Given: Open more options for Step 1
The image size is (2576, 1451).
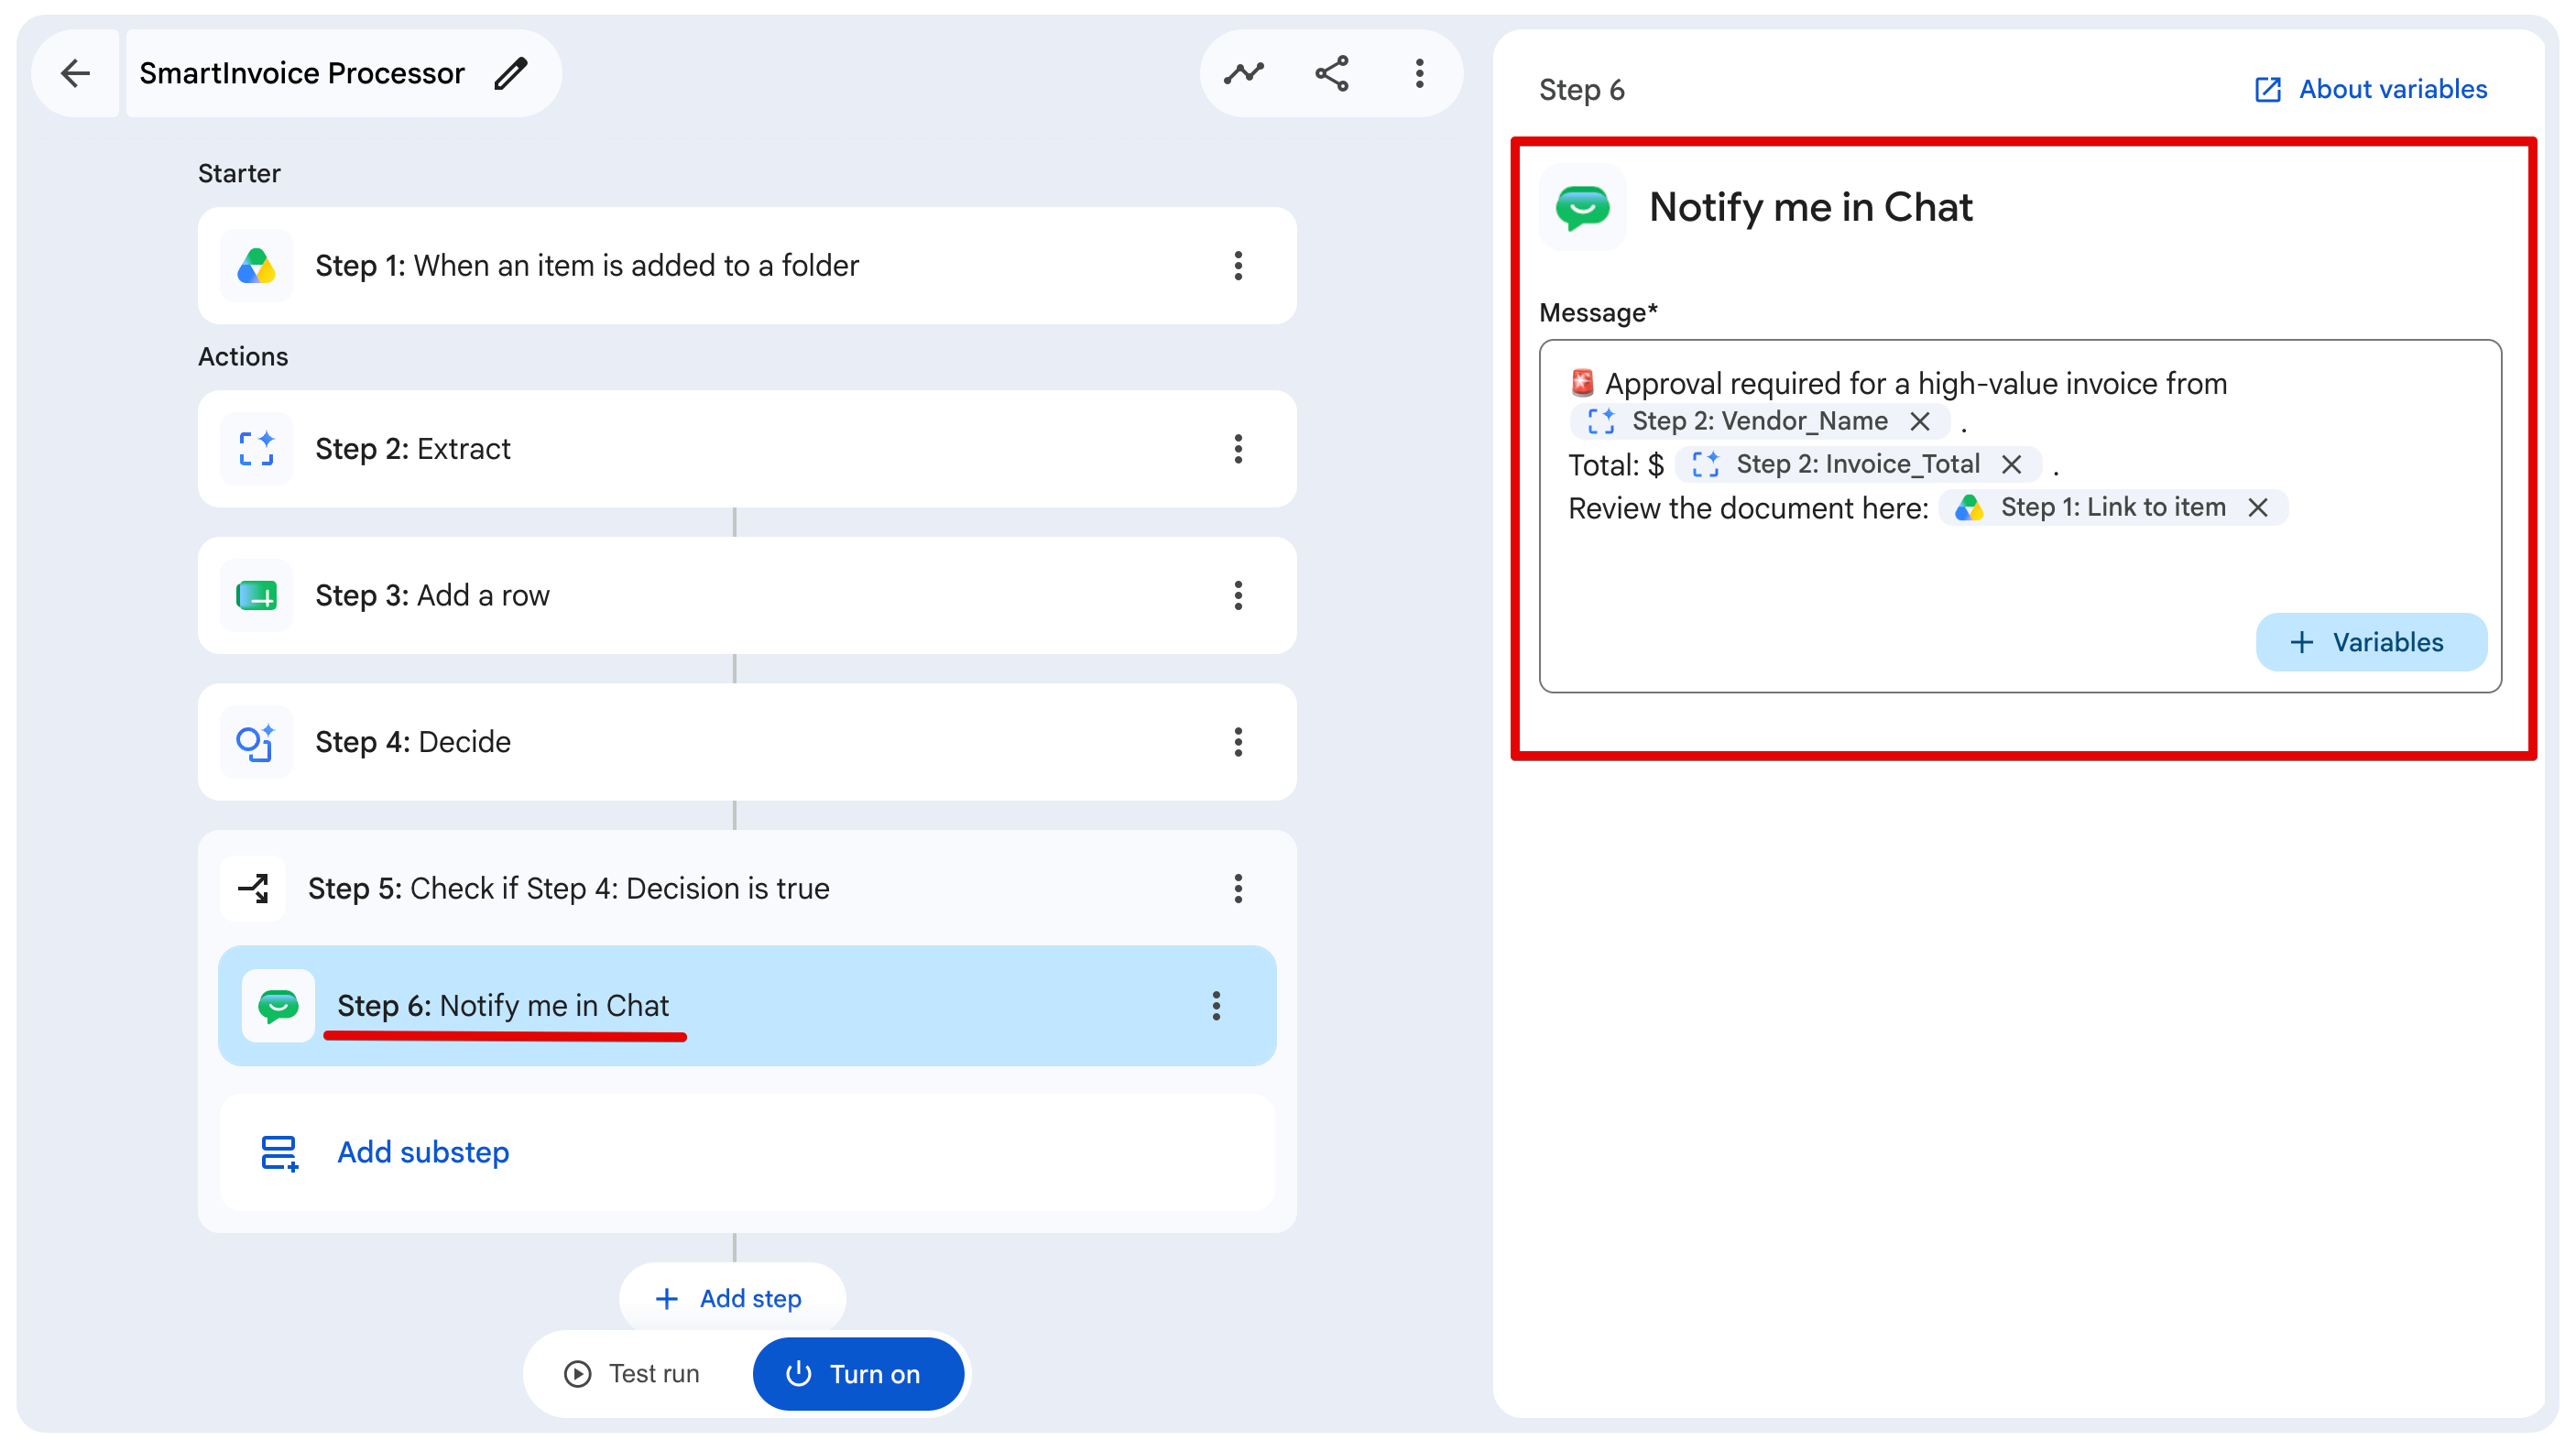Looking at the screenshot, I should (x=1238, y=266).
